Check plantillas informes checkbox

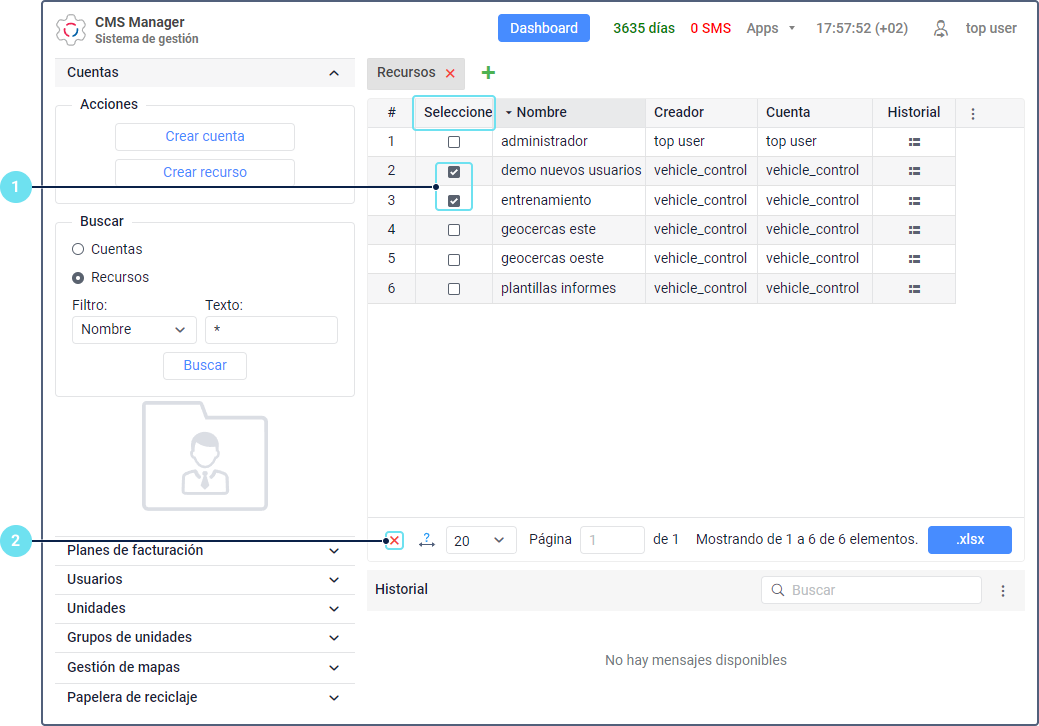(454, 289)
